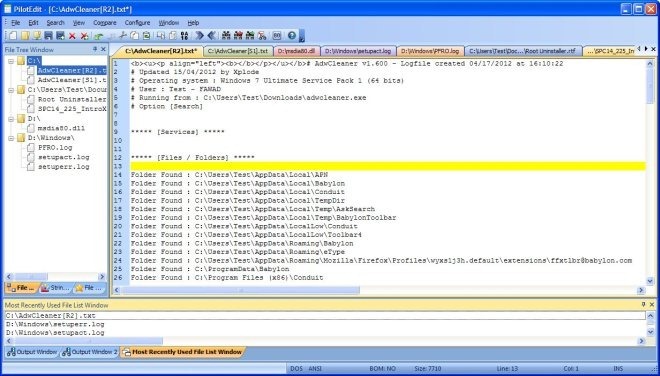The width and height of the screenshot is (660, 376).
Task: Switch to starred File panel tab
Action: (x=88, y=288)
